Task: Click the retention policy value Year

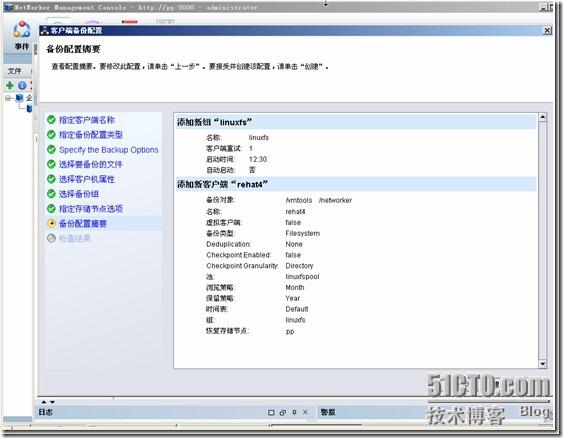Action: pos(293,298)
